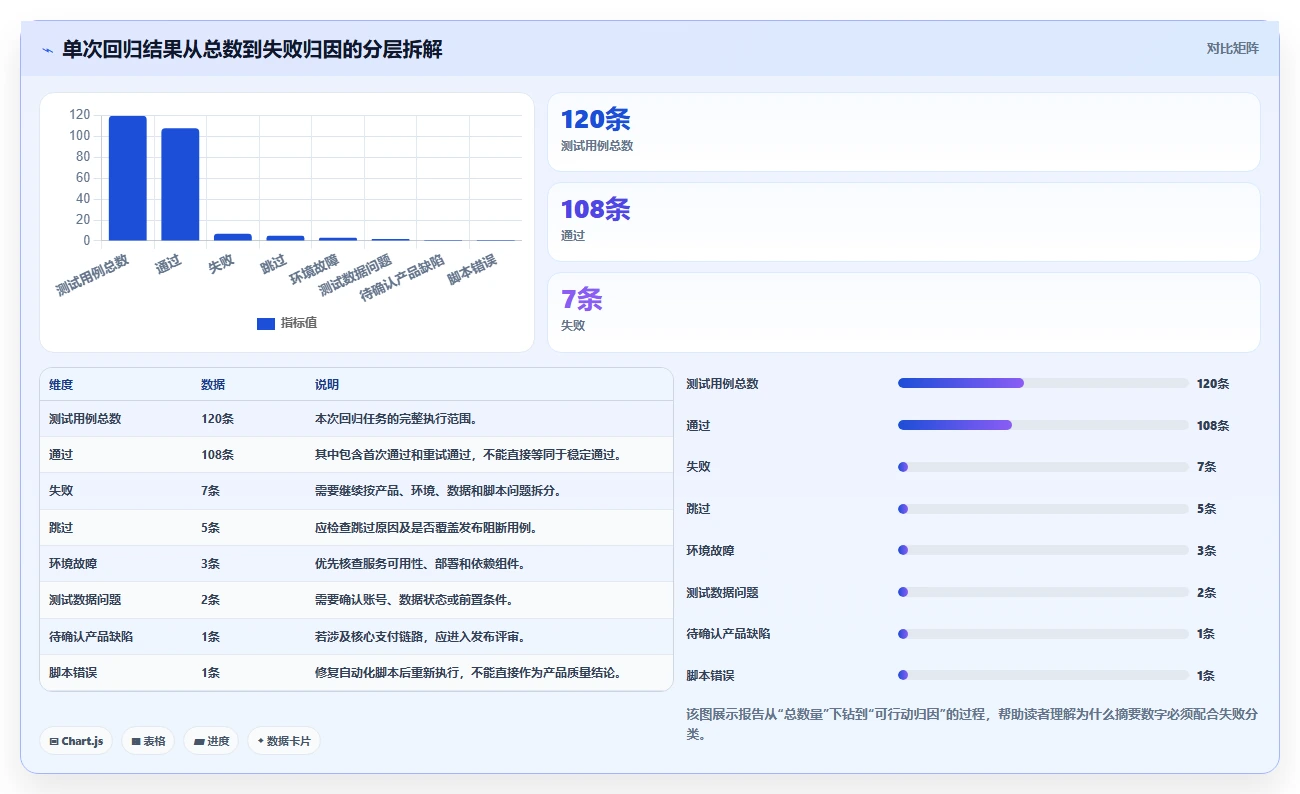Open the 对比矩阵 link in header
1300x794 pixels.
tap(1232, 48)
